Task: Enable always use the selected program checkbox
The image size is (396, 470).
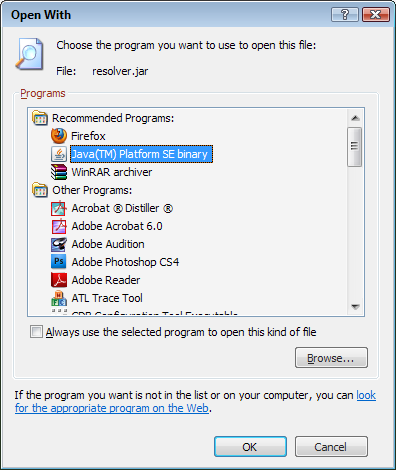Action: coord(36,332)
